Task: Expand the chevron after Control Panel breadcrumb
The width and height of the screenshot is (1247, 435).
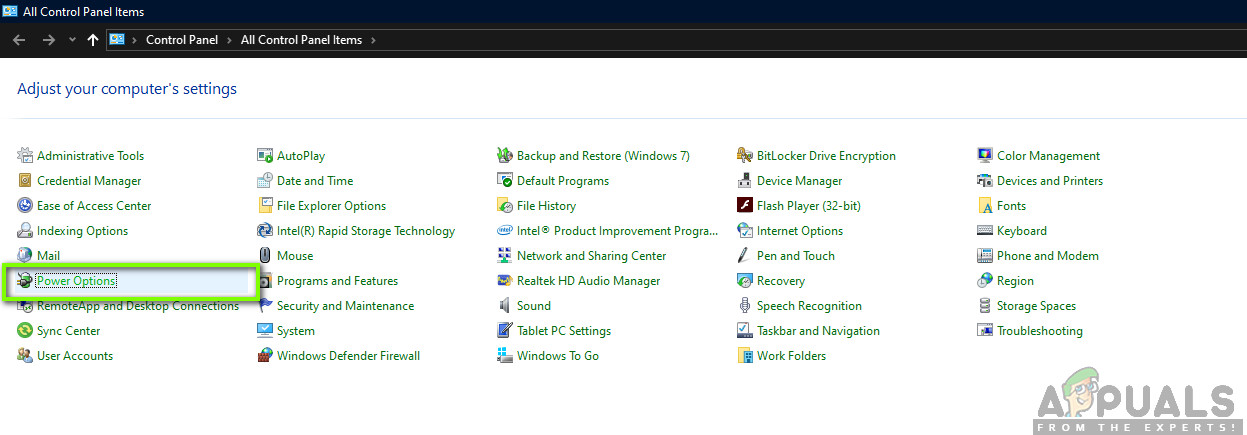Action: [x=231, y=40]
